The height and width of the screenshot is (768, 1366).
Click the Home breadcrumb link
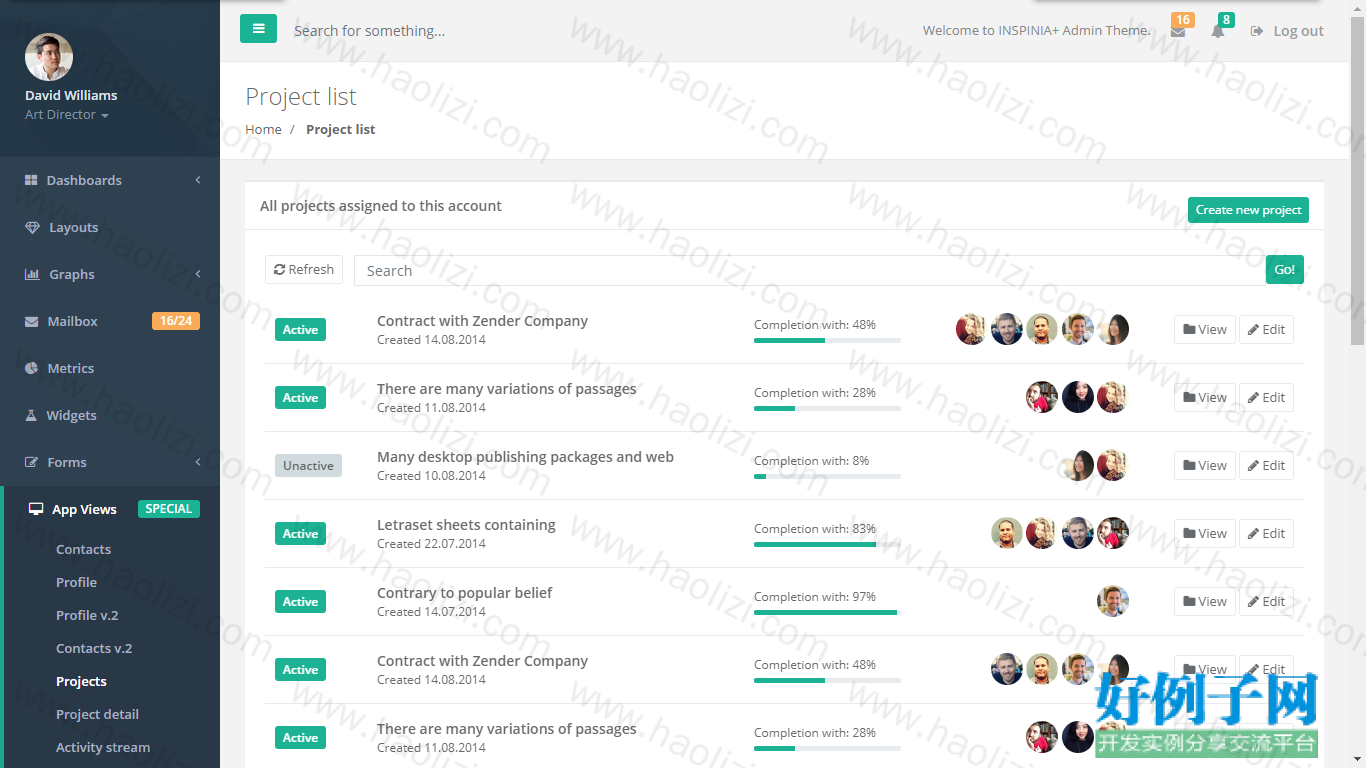[x=263, y=129]
